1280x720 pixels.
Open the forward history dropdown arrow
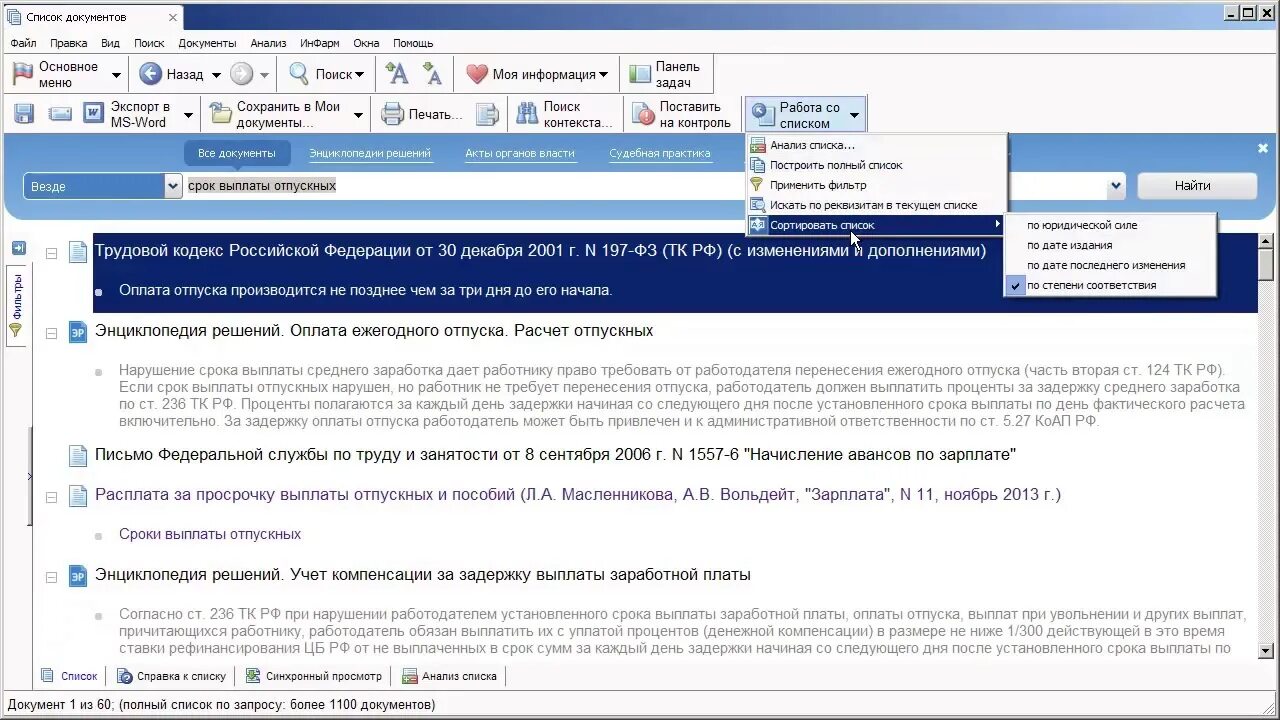click(265, 75)
